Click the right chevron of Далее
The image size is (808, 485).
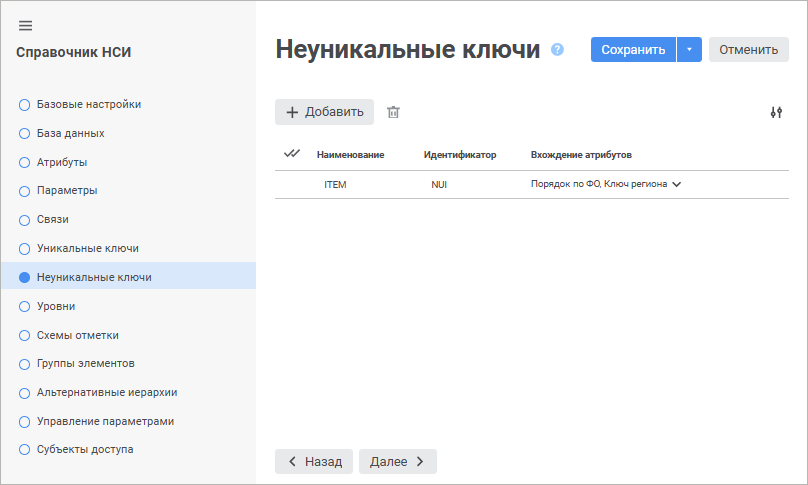(420, 461)
